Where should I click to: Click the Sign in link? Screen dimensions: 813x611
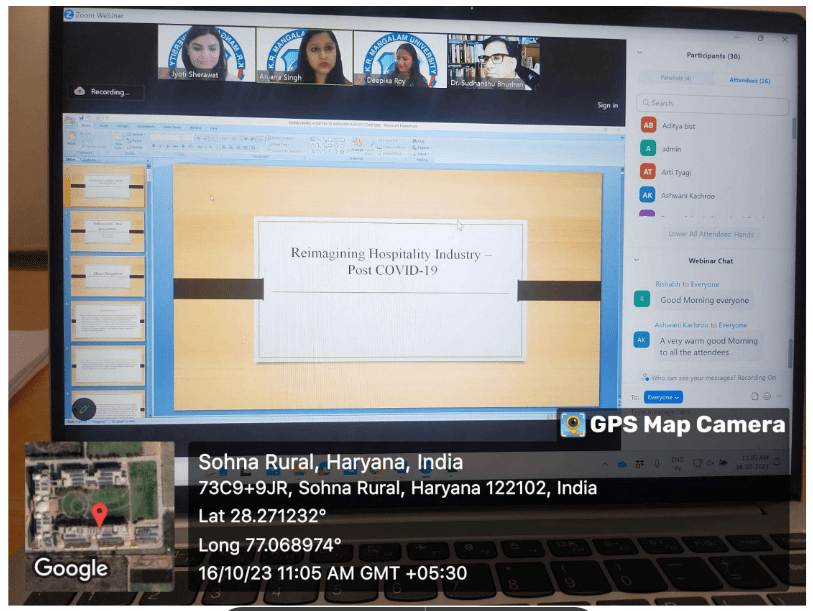(x=607, y=105)
